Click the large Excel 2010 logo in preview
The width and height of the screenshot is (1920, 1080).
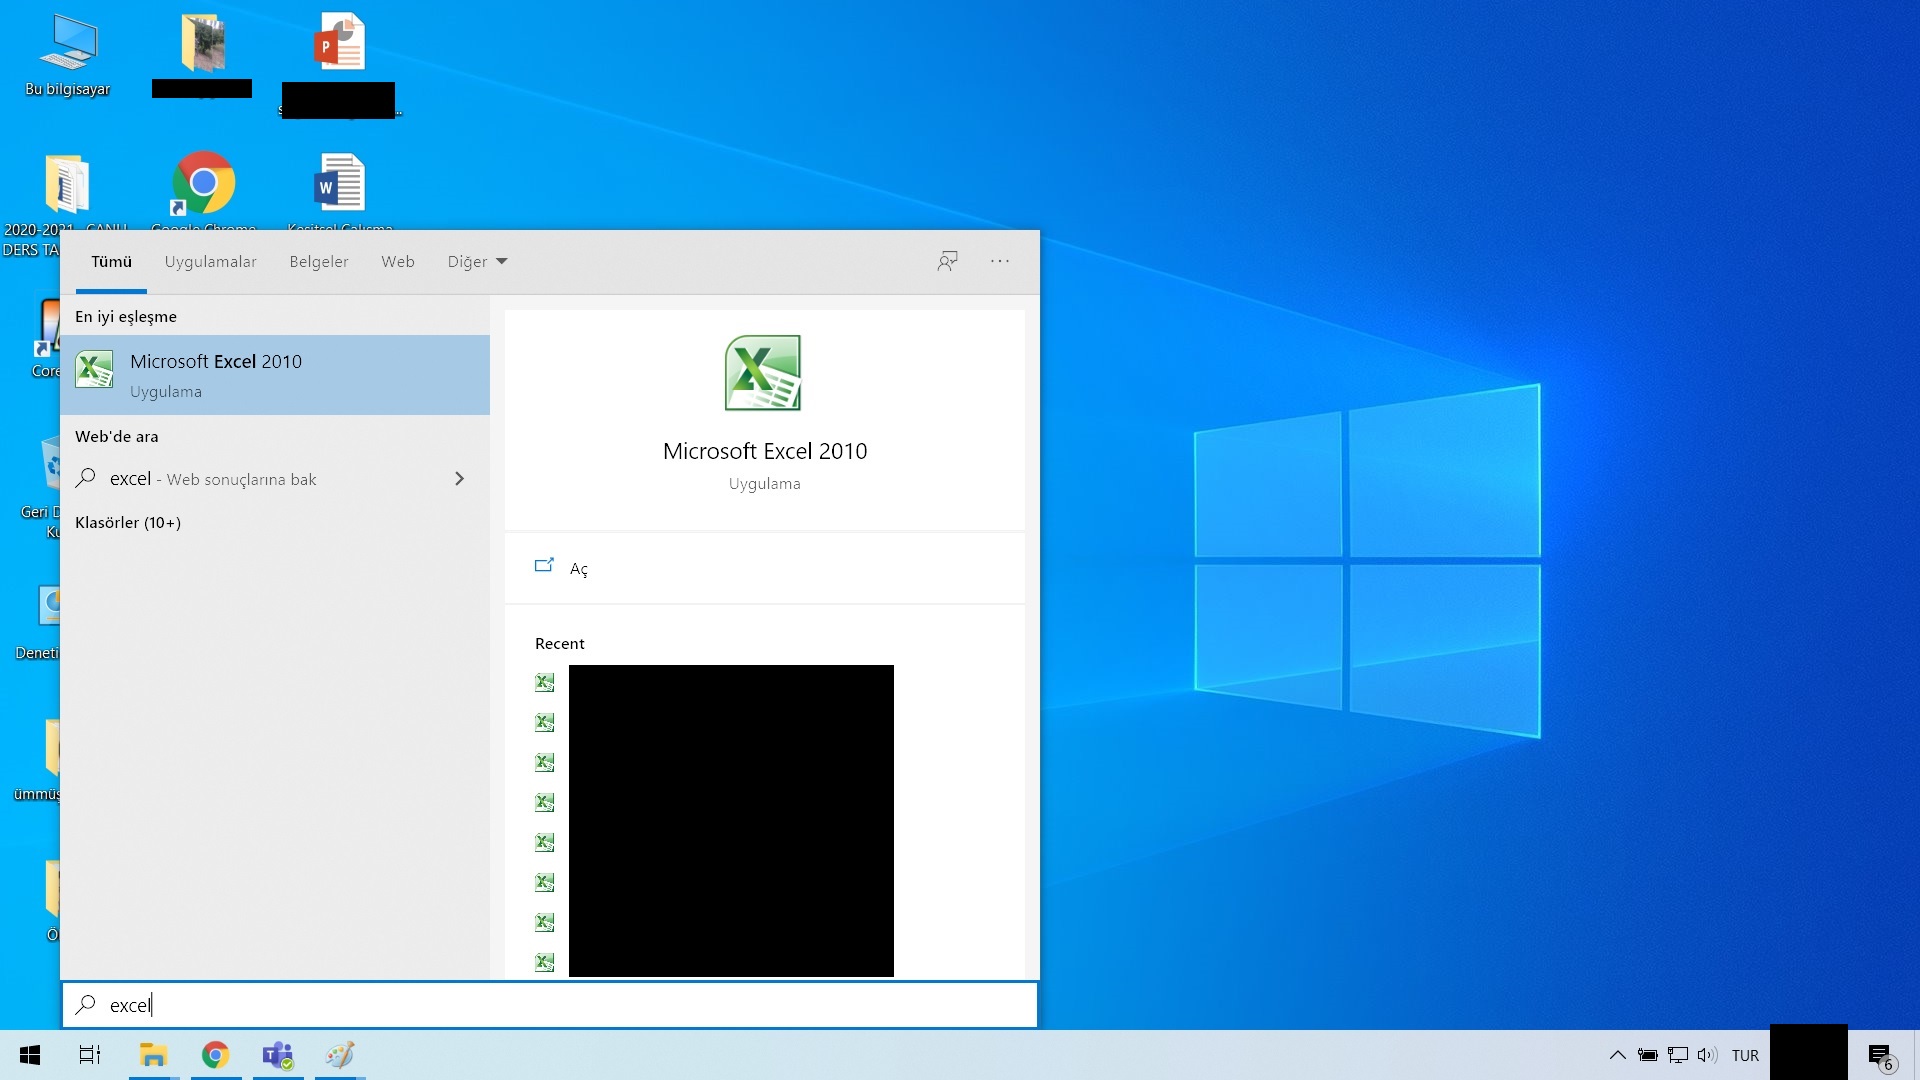pos(763,373)
